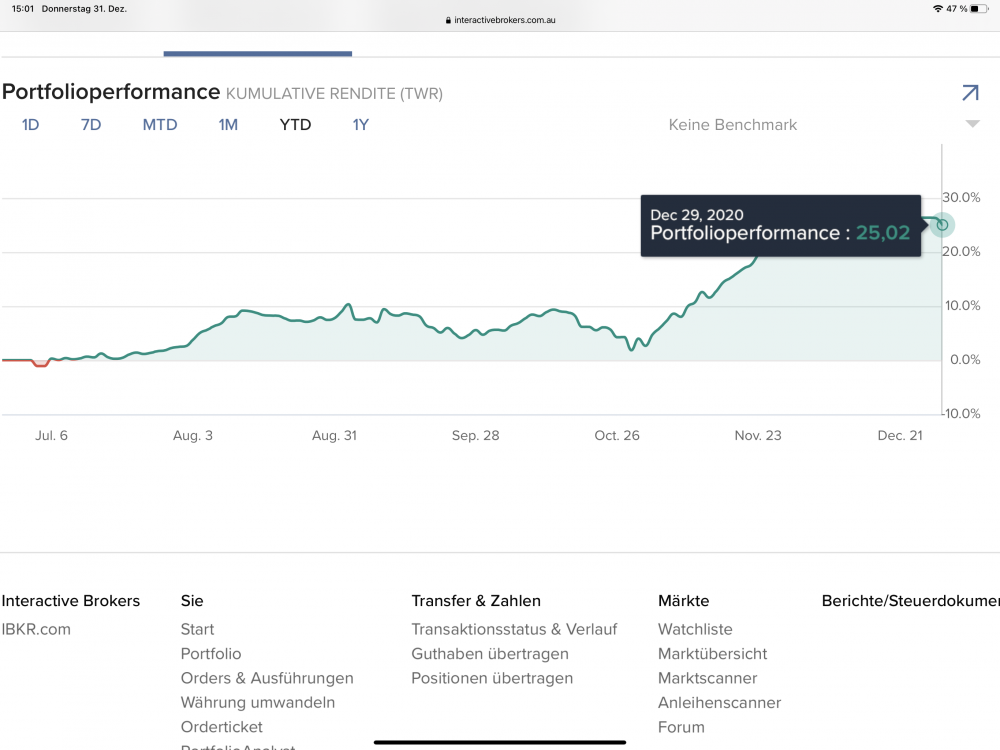Open the expand chart arrow icon
The image size is (1000, 750).
pyautogui.click(x=969, y=93)
